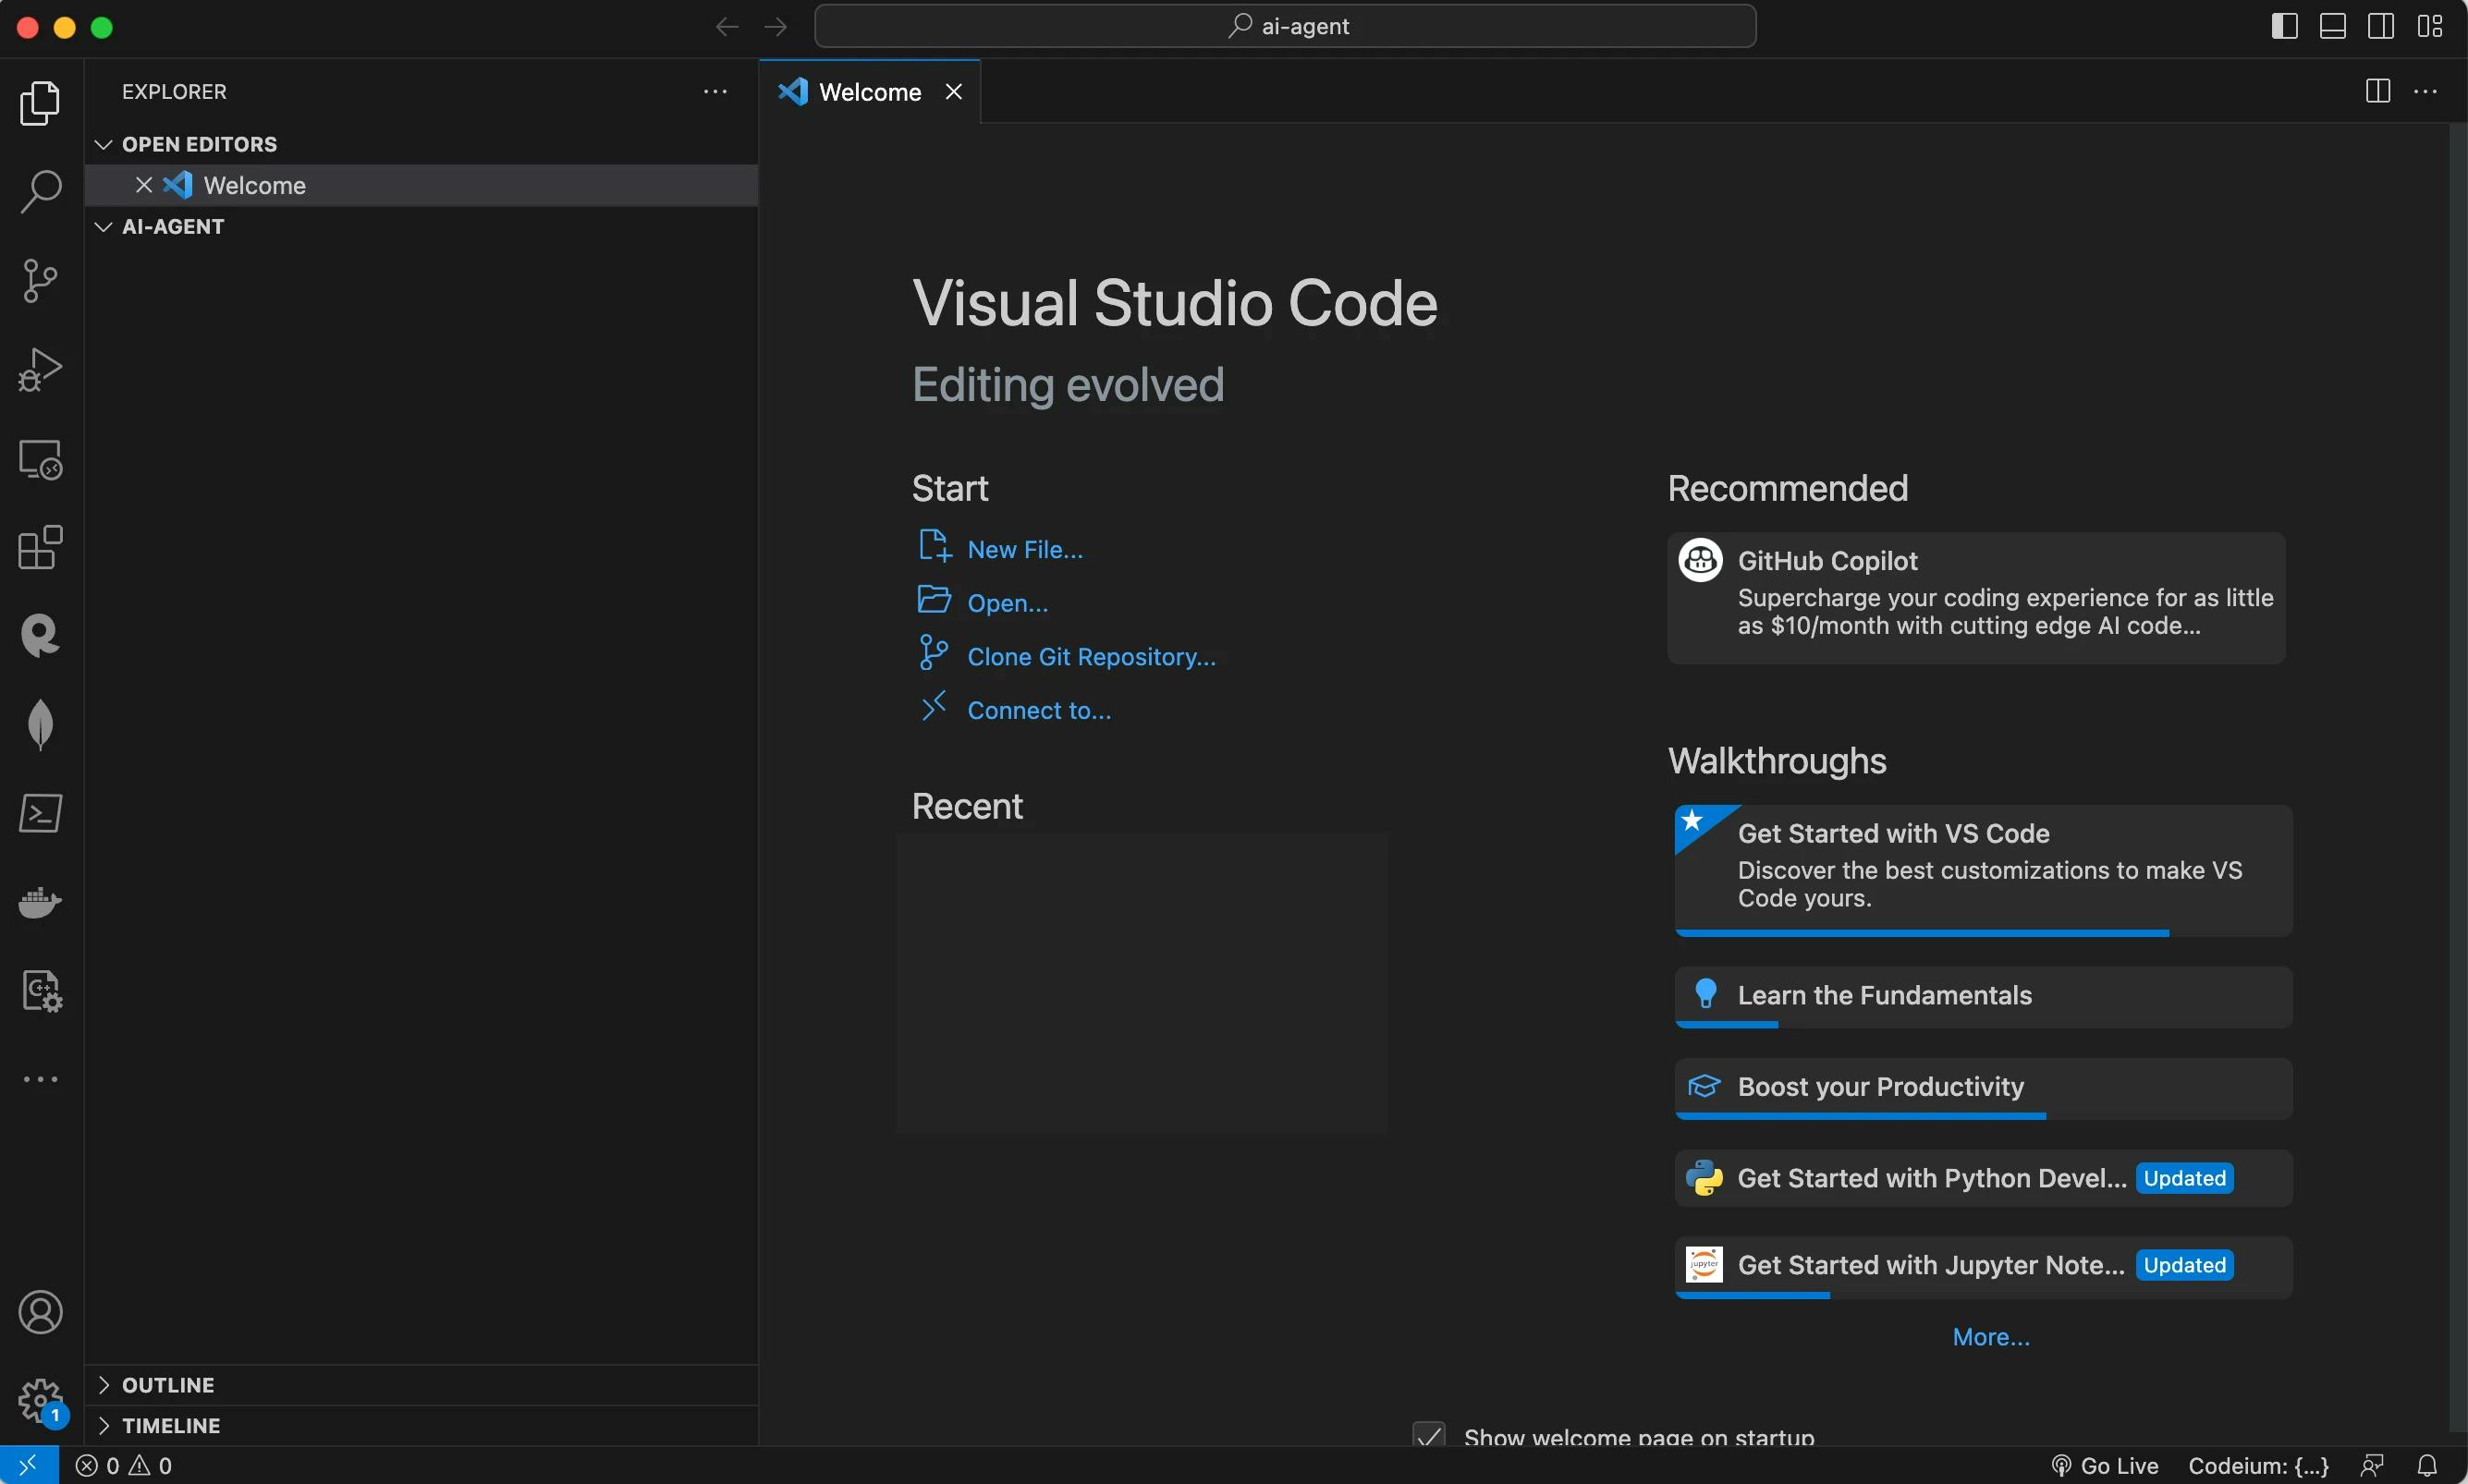Uncheck Show welcome page on startup
The height and width of the screenshot is (1484, 2468).
pyautogui.click(x=1428, y=1436)
